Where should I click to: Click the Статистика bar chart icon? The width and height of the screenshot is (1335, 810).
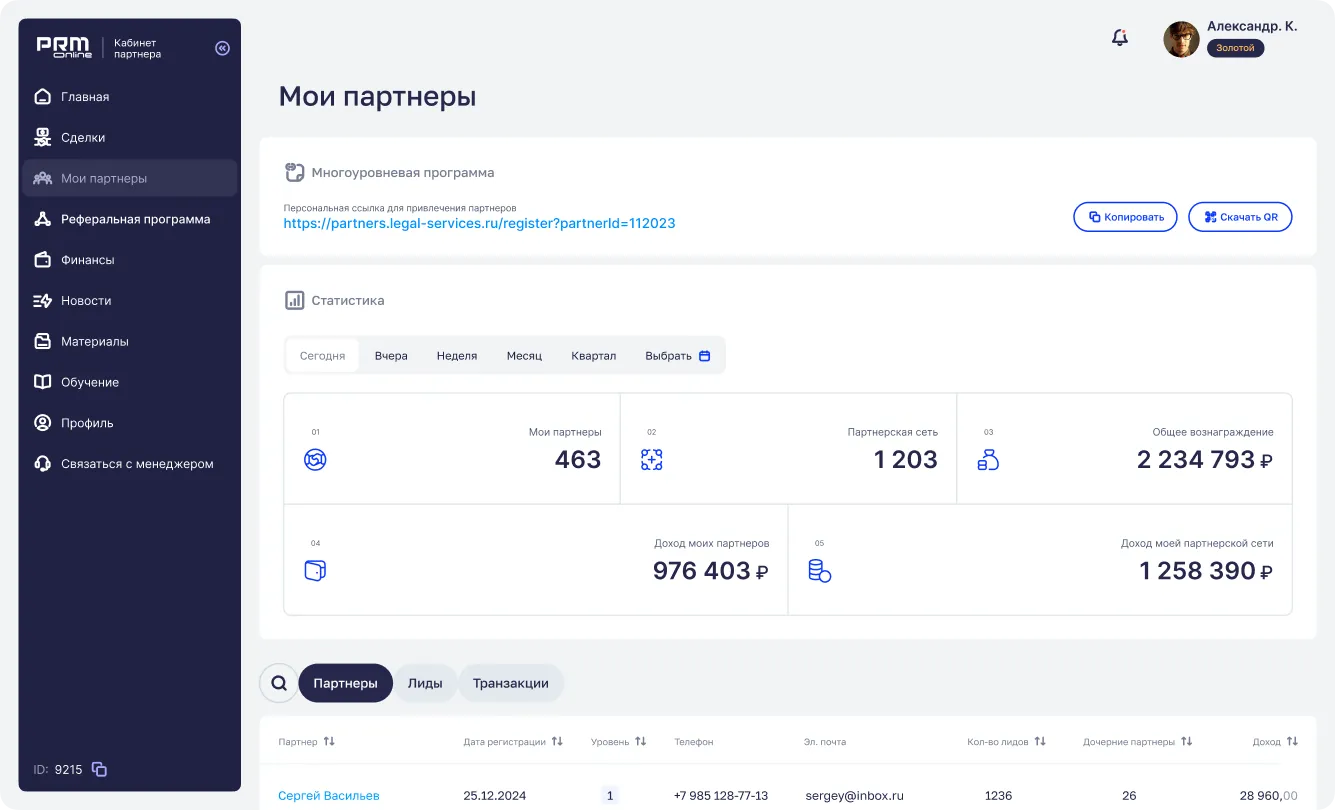pyautogui.click(x=294, y=300)
